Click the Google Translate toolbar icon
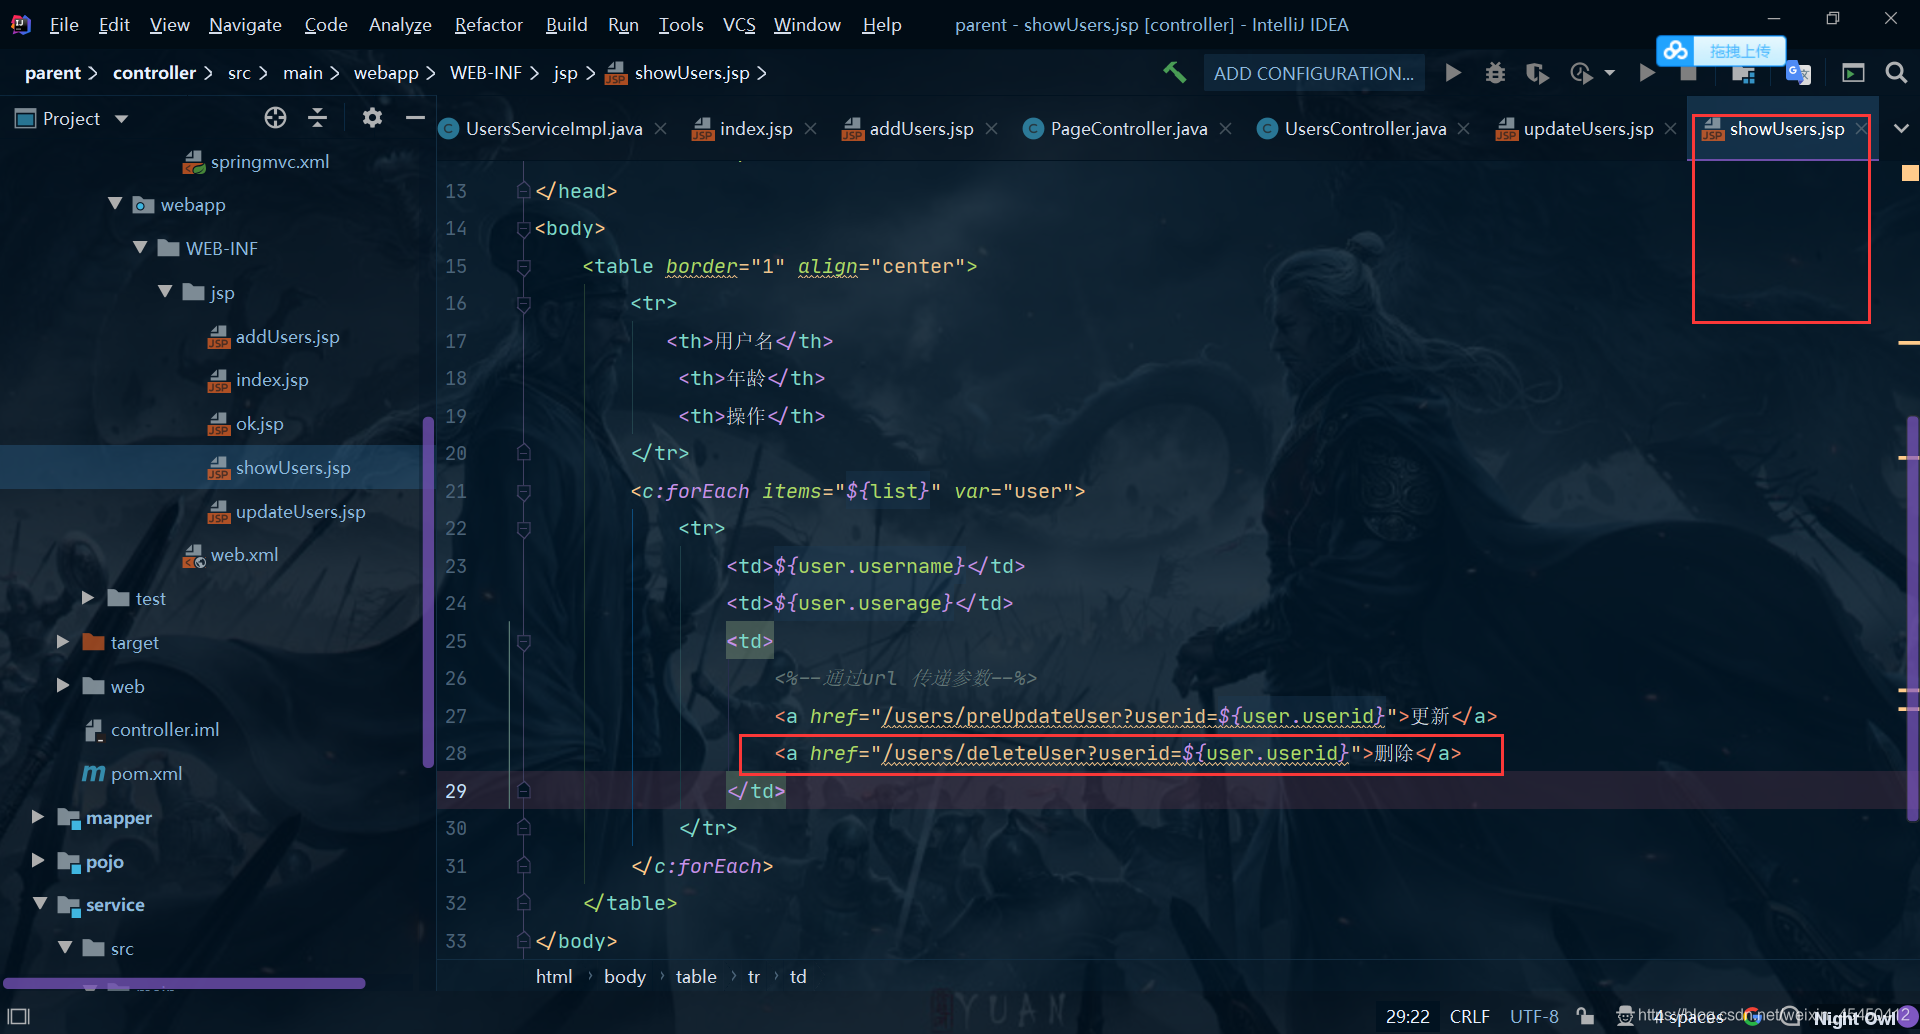 (x=1798, y=73)
